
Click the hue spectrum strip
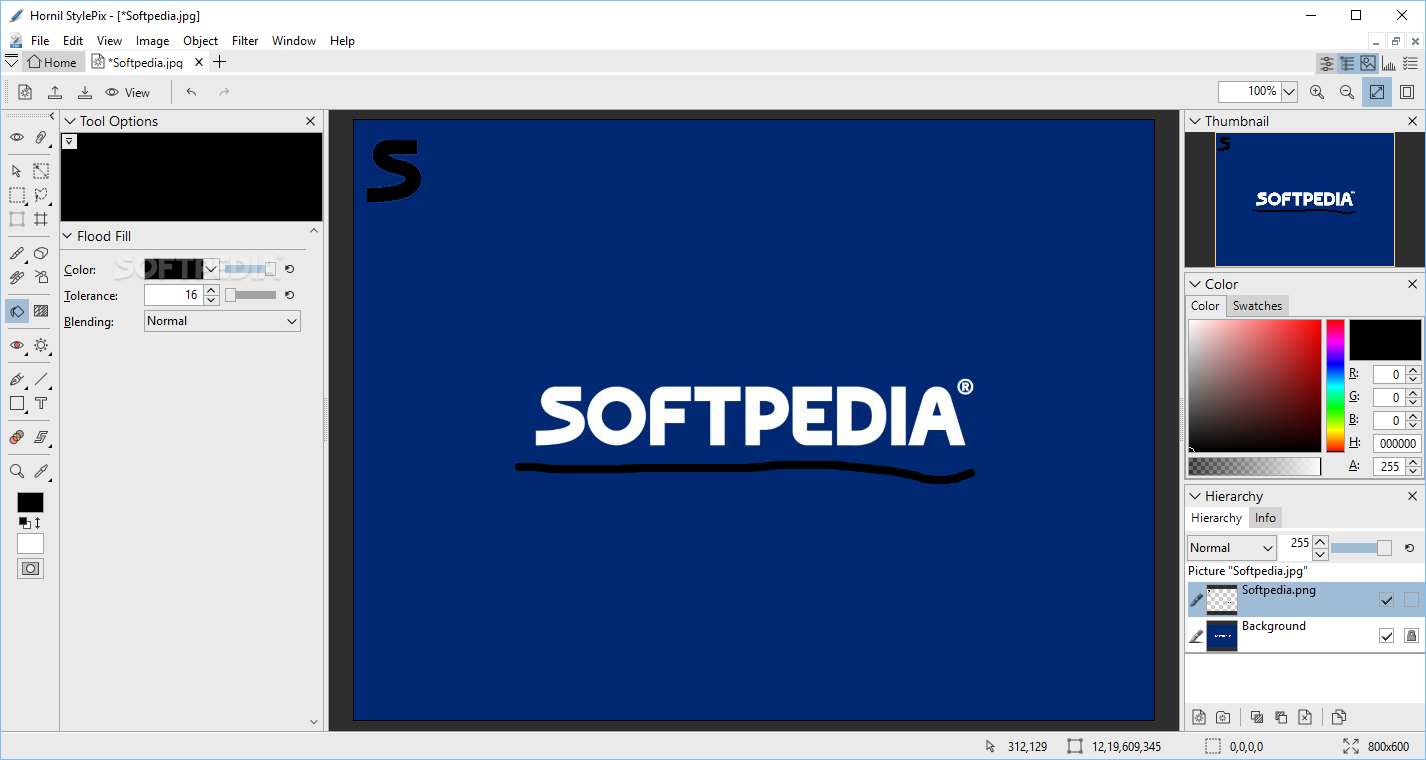1335,386
